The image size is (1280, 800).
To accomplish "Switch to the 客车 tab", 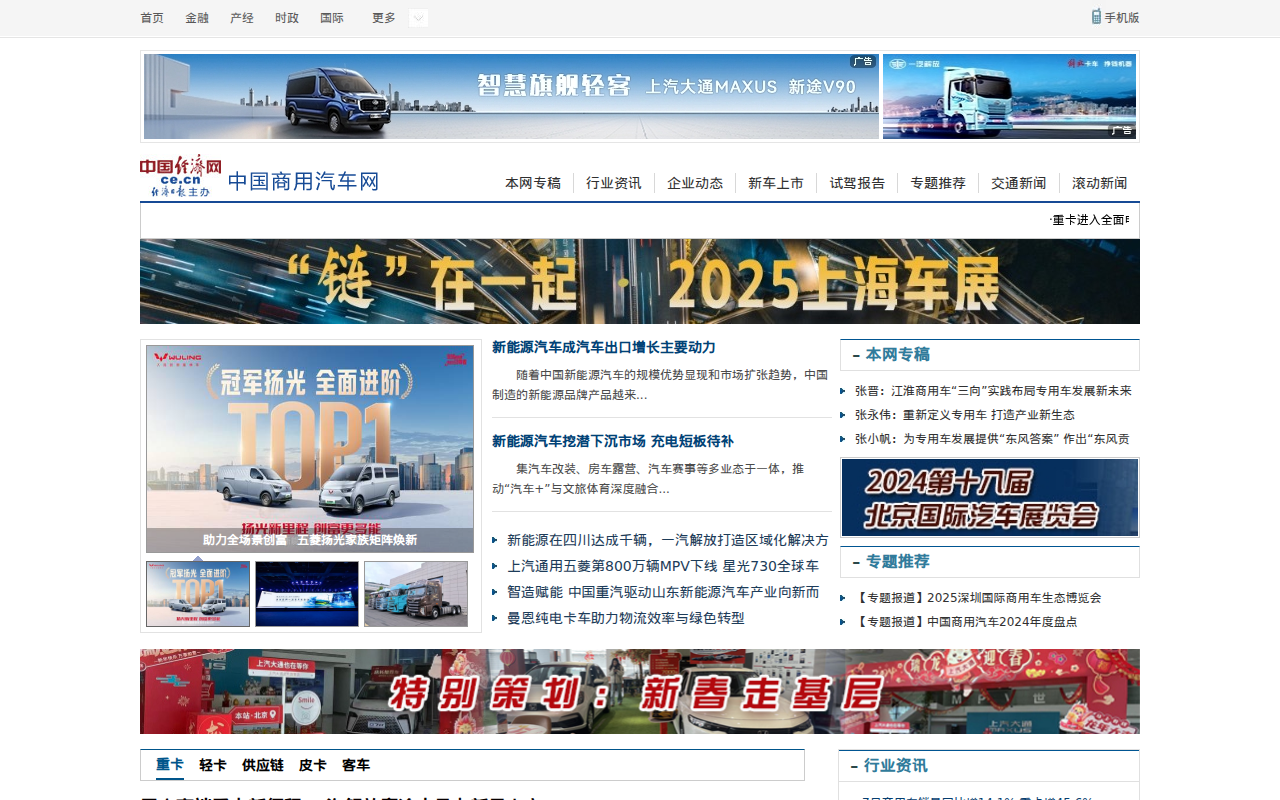I will click(x=356, y=765).
